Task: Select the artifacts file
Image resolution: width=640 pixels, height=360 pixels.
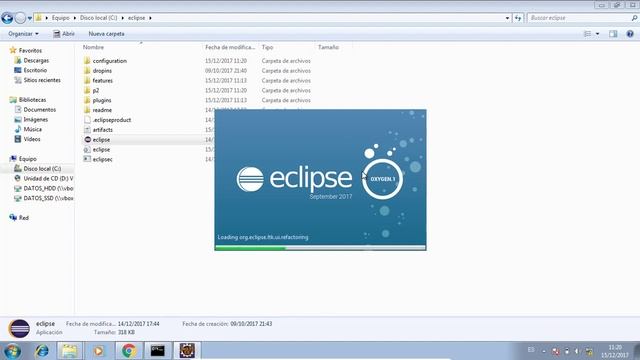Action: [x=102, y=130]
